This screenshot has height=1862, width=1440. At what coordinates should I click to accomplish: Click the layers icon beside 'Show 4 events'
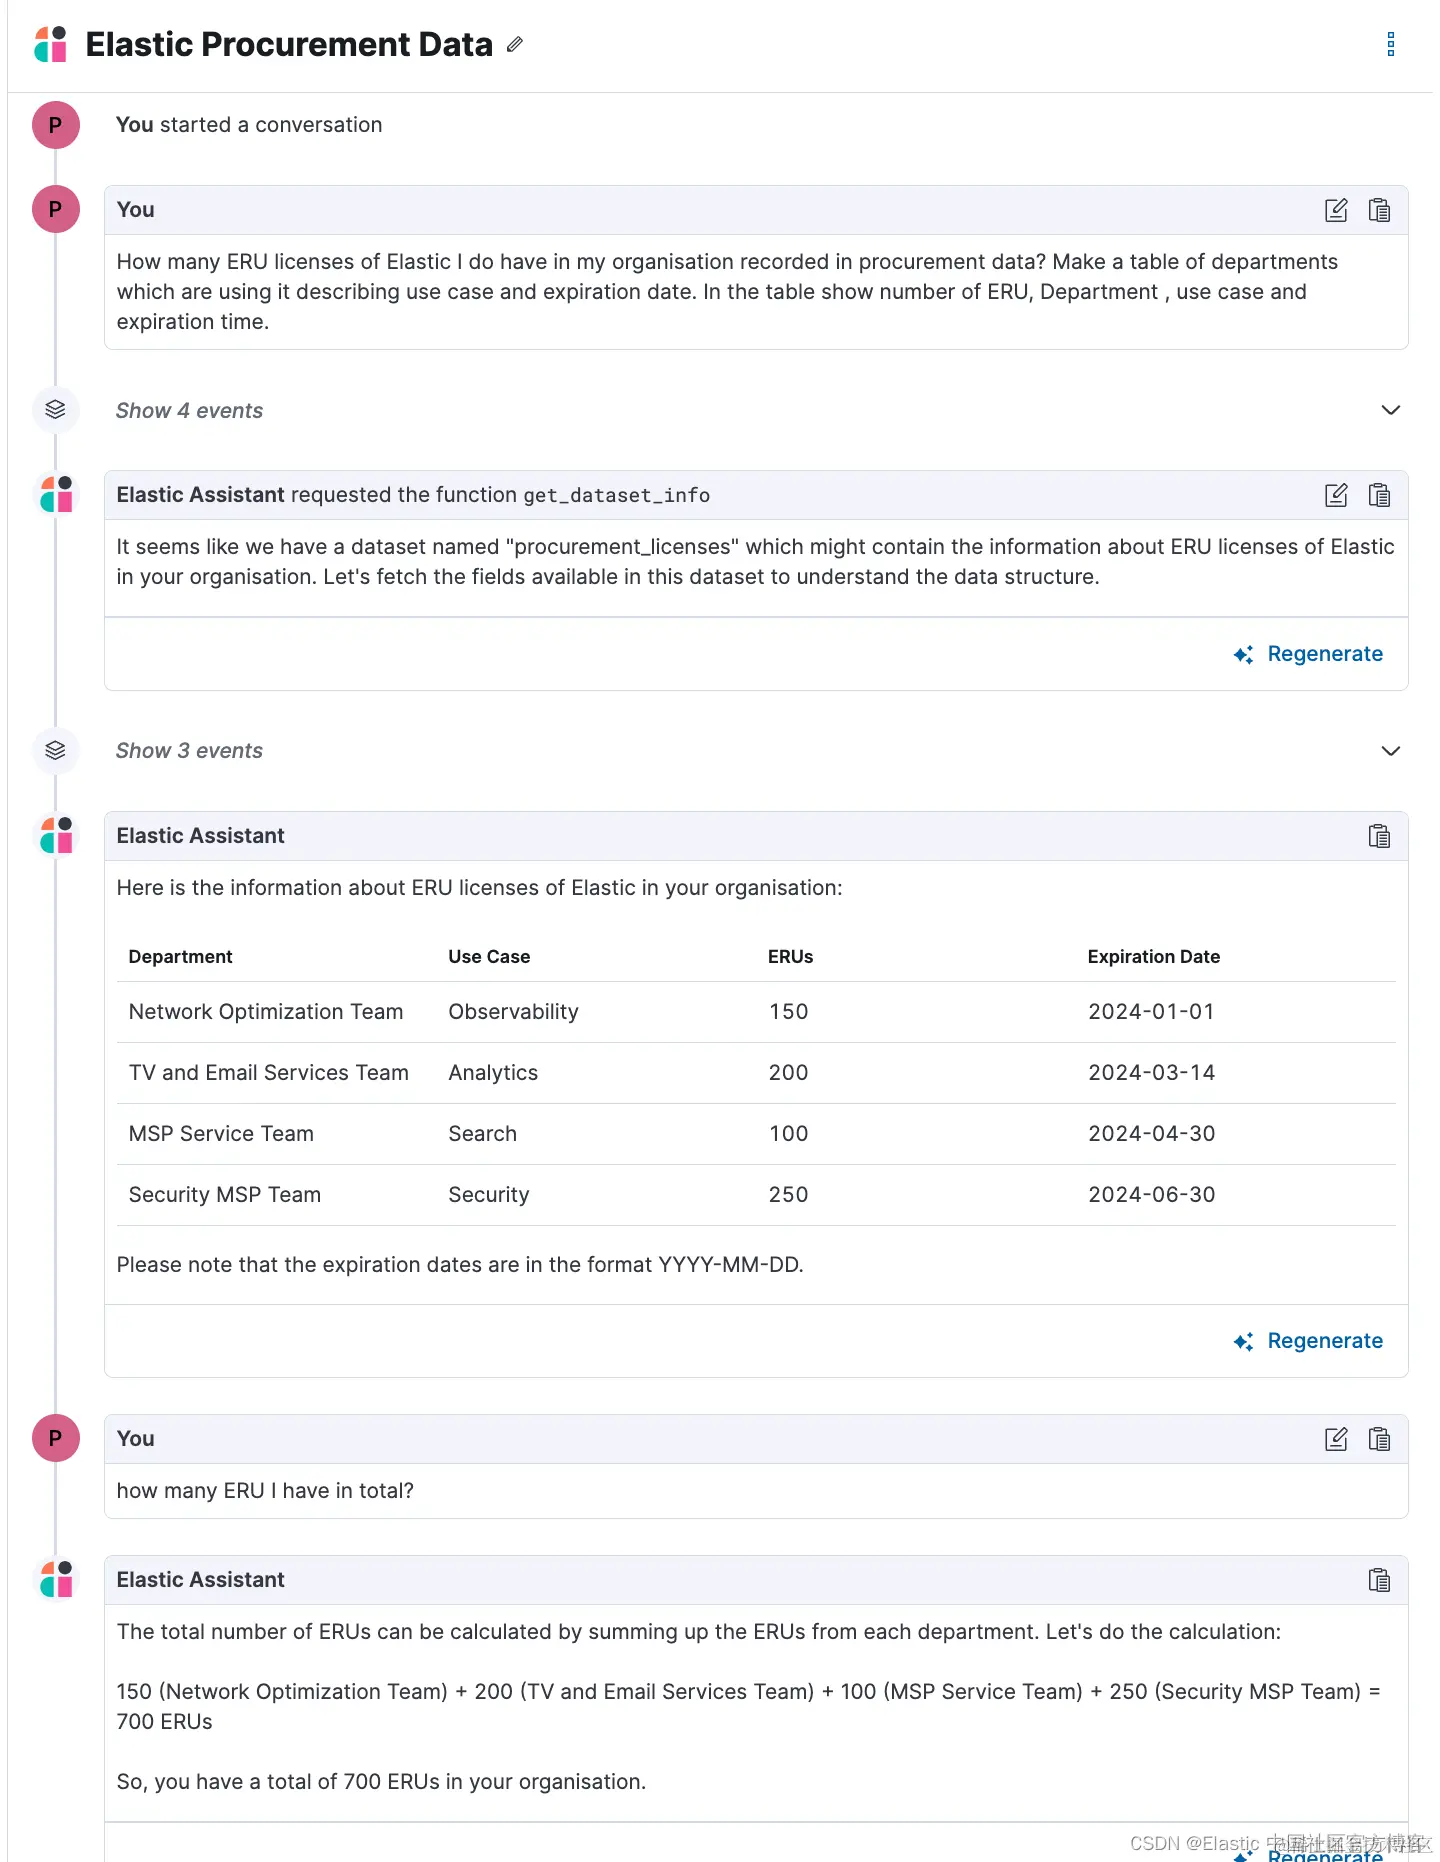(x=55, y=410)
